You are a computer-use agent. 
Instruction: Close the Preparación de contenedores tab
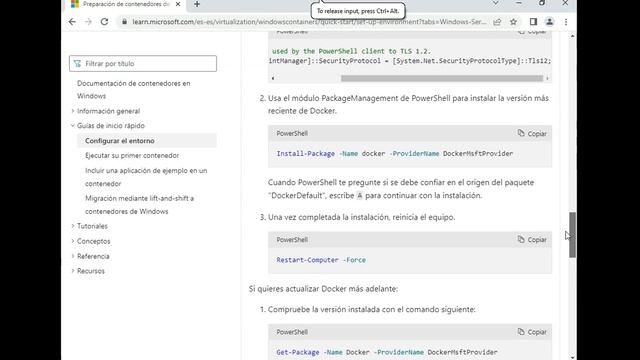tap(178, 4)
